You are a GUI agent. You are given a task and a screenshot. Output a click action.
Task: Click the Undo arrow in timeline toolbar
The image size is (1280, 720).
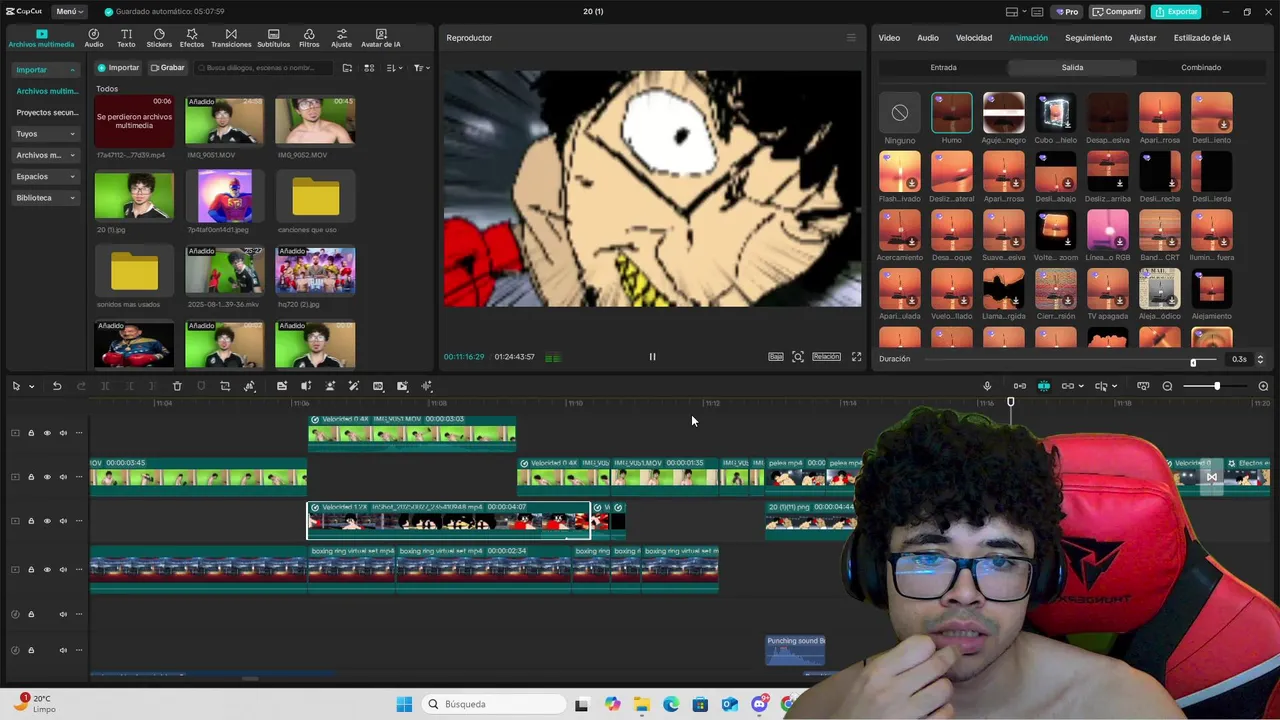57,386
